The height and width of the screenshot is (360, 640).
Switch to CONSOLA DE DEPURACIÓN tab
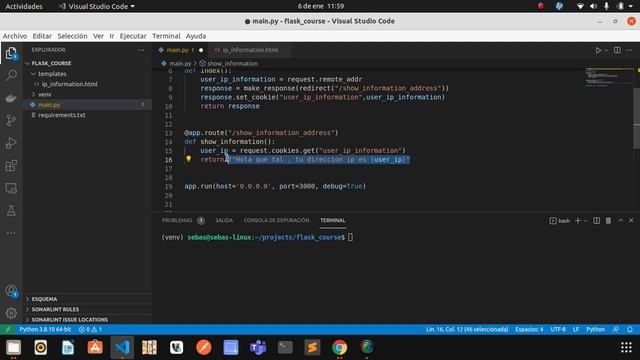coord(276,220)
